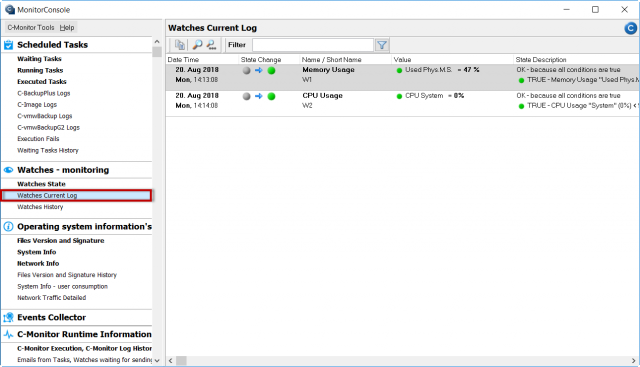
Task: Click the sidebar scroll up arrow
Action: (157, 42)
